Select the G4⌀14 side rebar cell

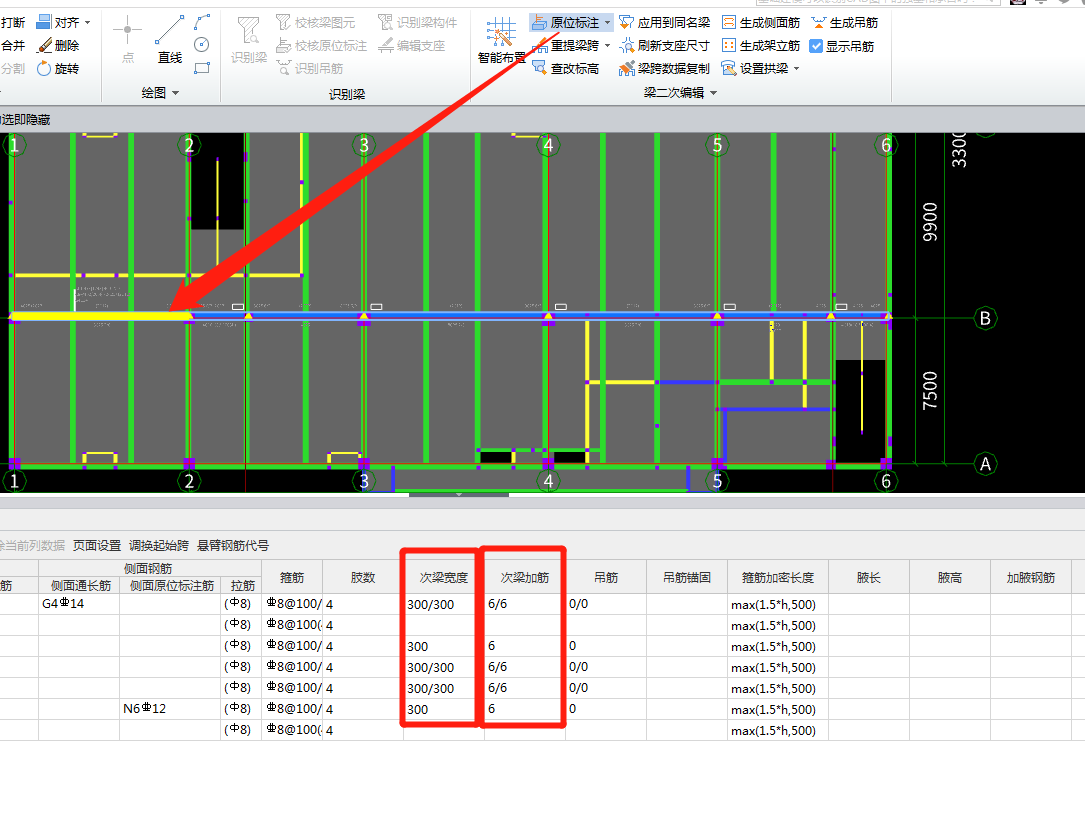click(x=79, y=604)
